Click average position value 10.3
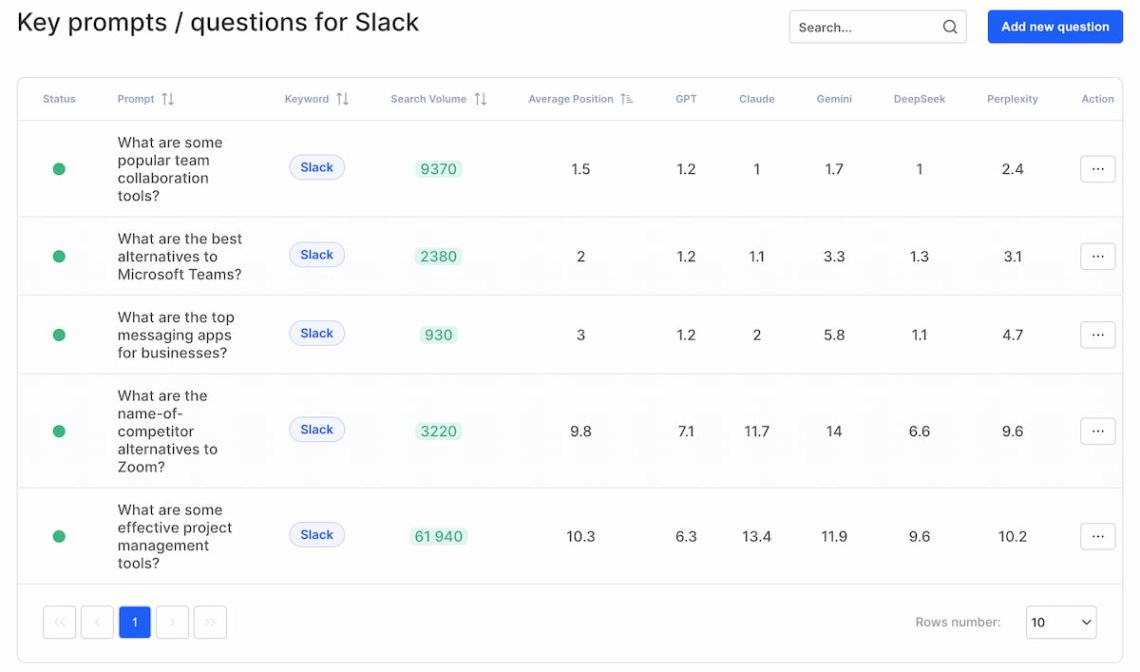The width and height of the screenshot is (1140, 672). (580, 536)
